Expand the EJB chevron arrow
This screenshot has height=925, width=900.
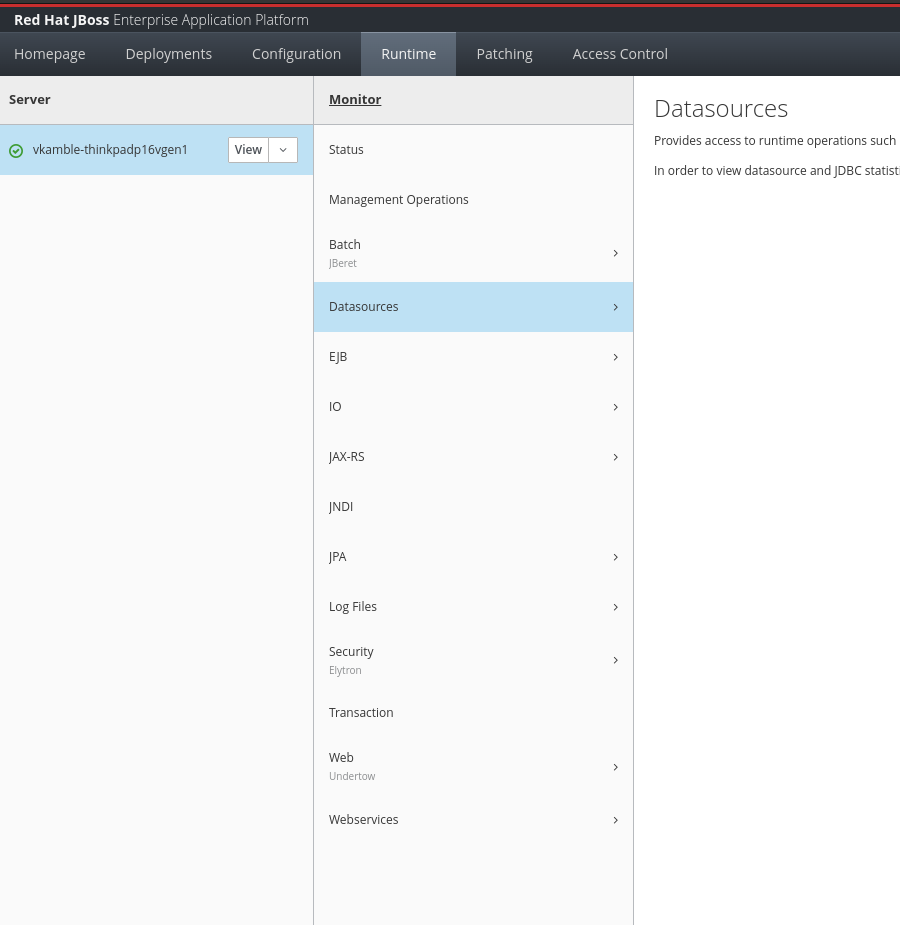click(x=615, y=357)
